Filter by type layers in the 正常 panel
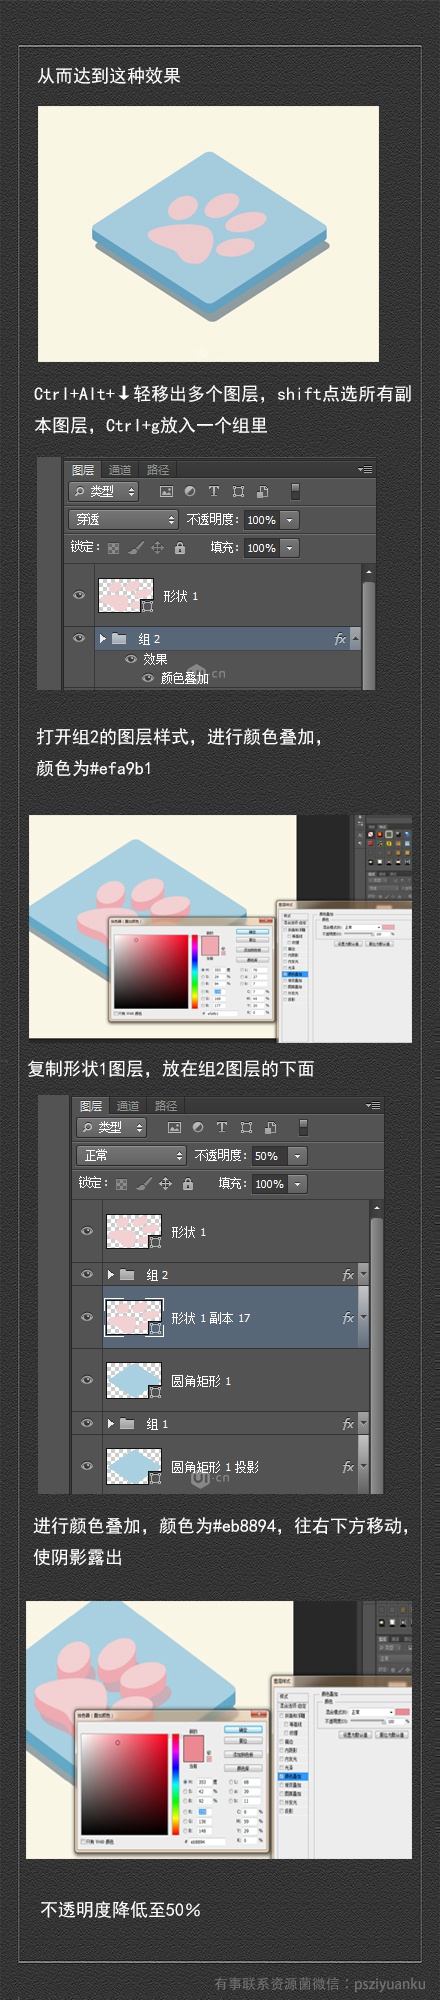 coord(221,1128)
